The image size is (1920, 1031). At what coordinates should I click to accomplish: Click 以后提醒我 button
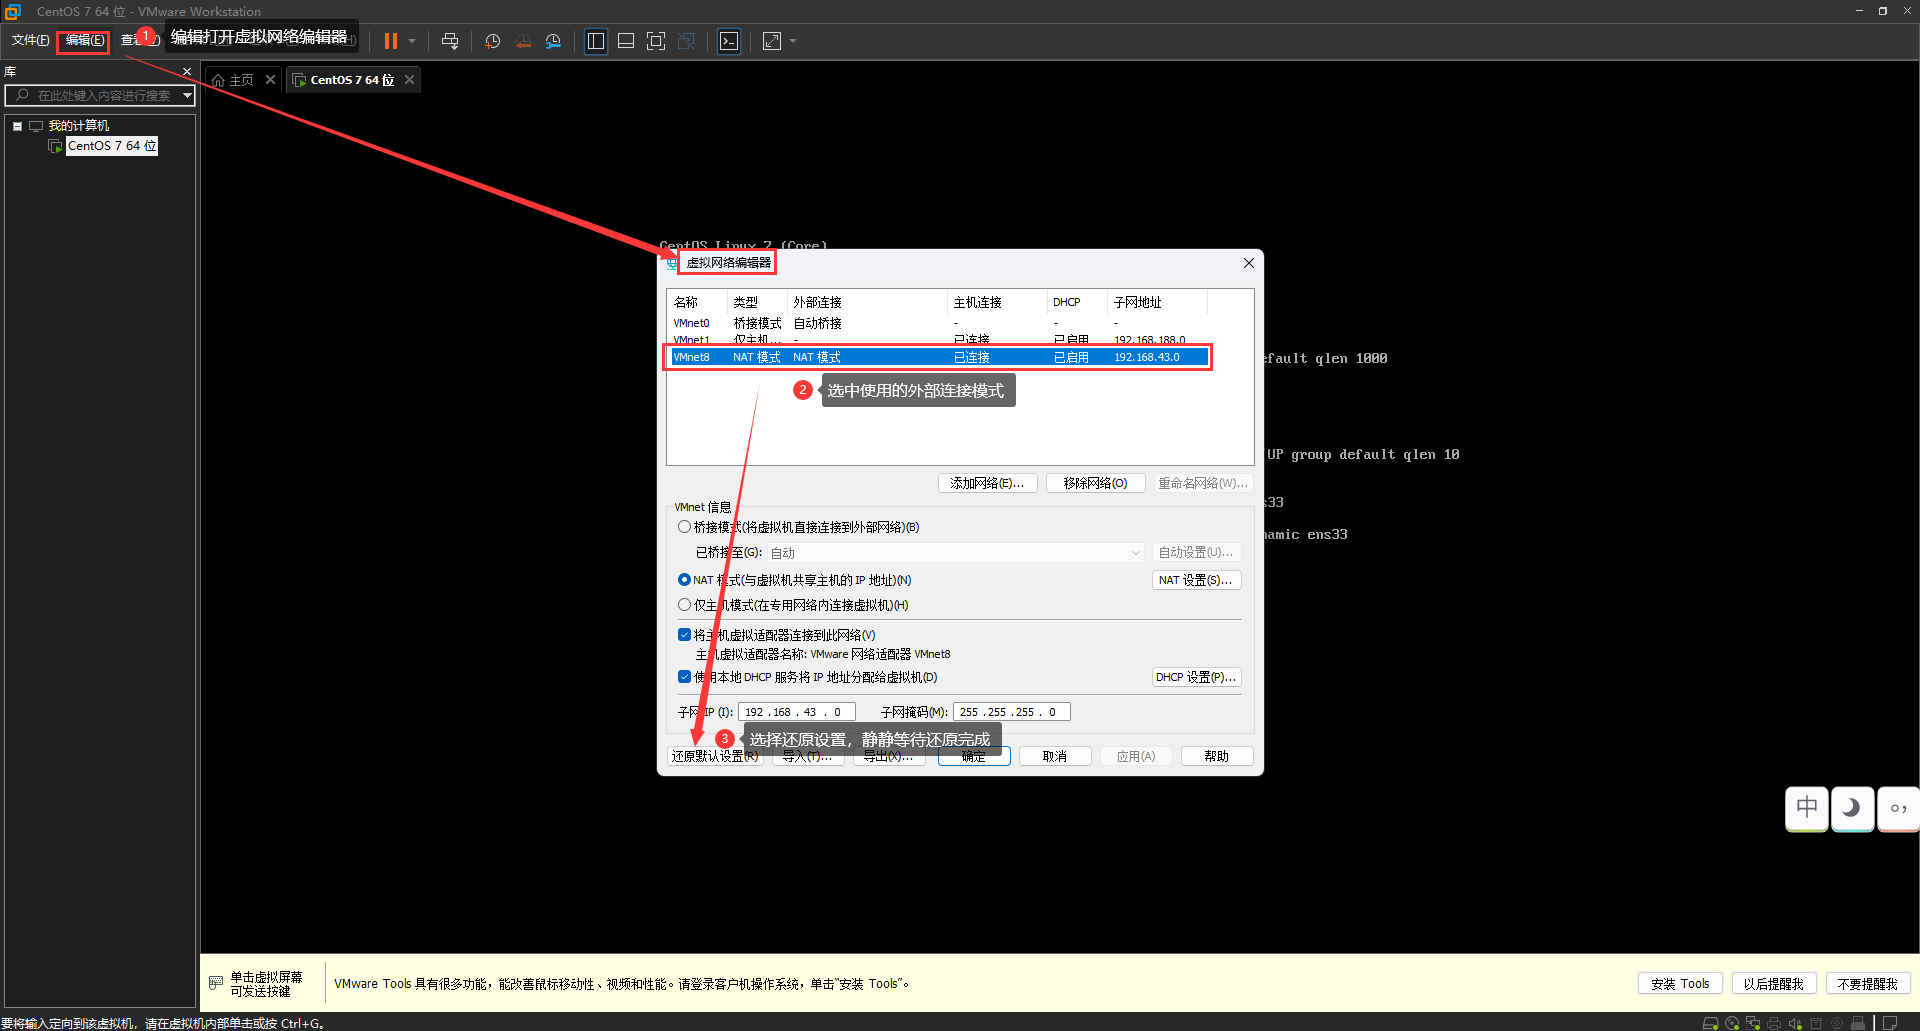tap(1773, 984)
